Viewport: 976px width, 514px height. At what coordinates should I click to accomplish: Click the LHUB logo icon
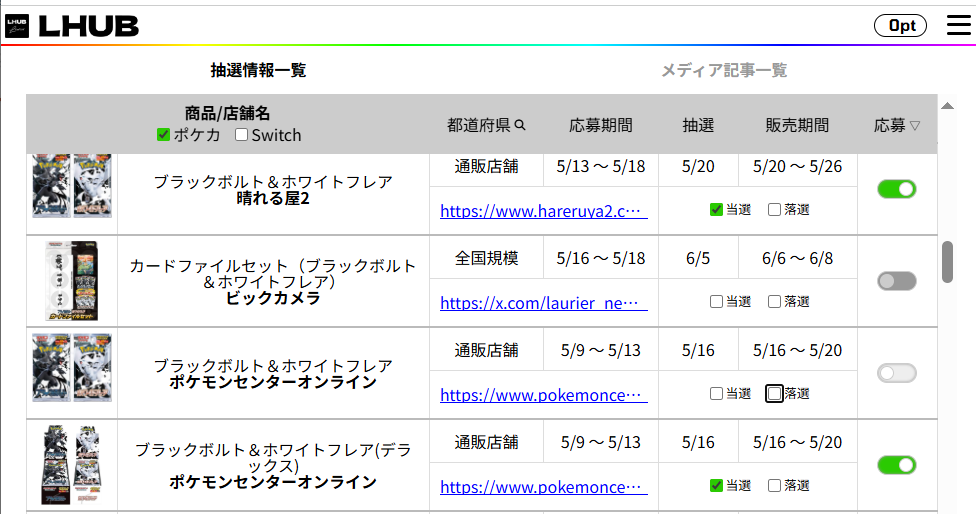[x=17, y=26]
